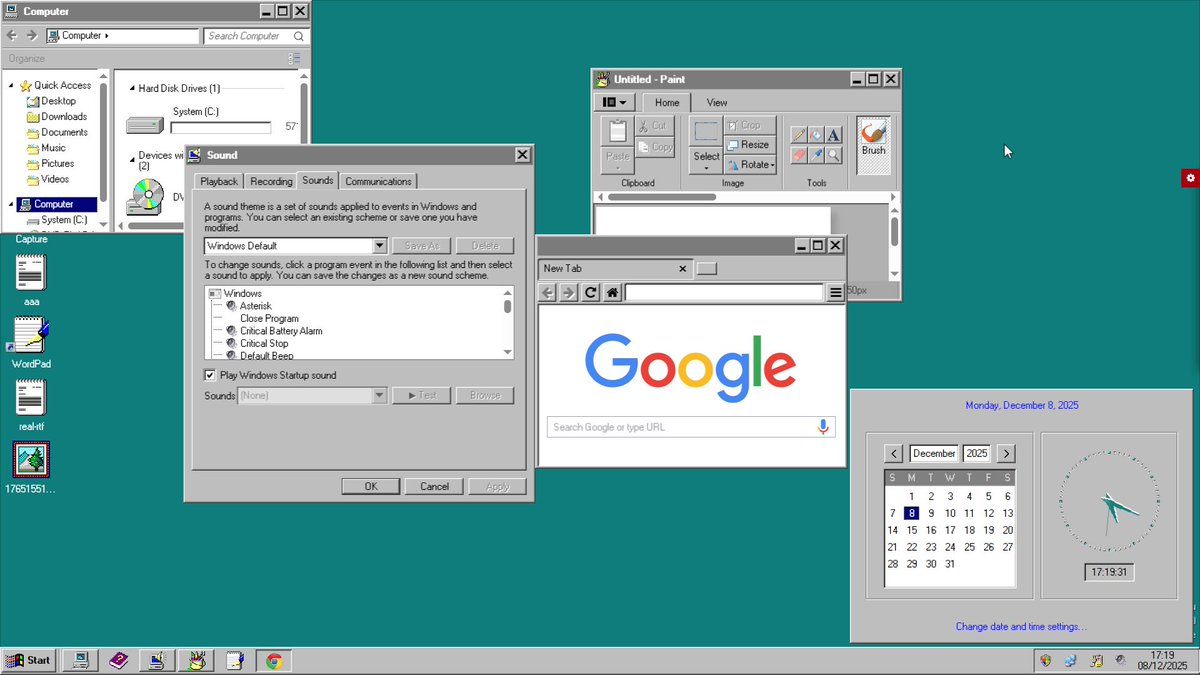Screen dimensions: 1200x675
Task: Click the Brush tool in Paint
Action: pos(873,145)
